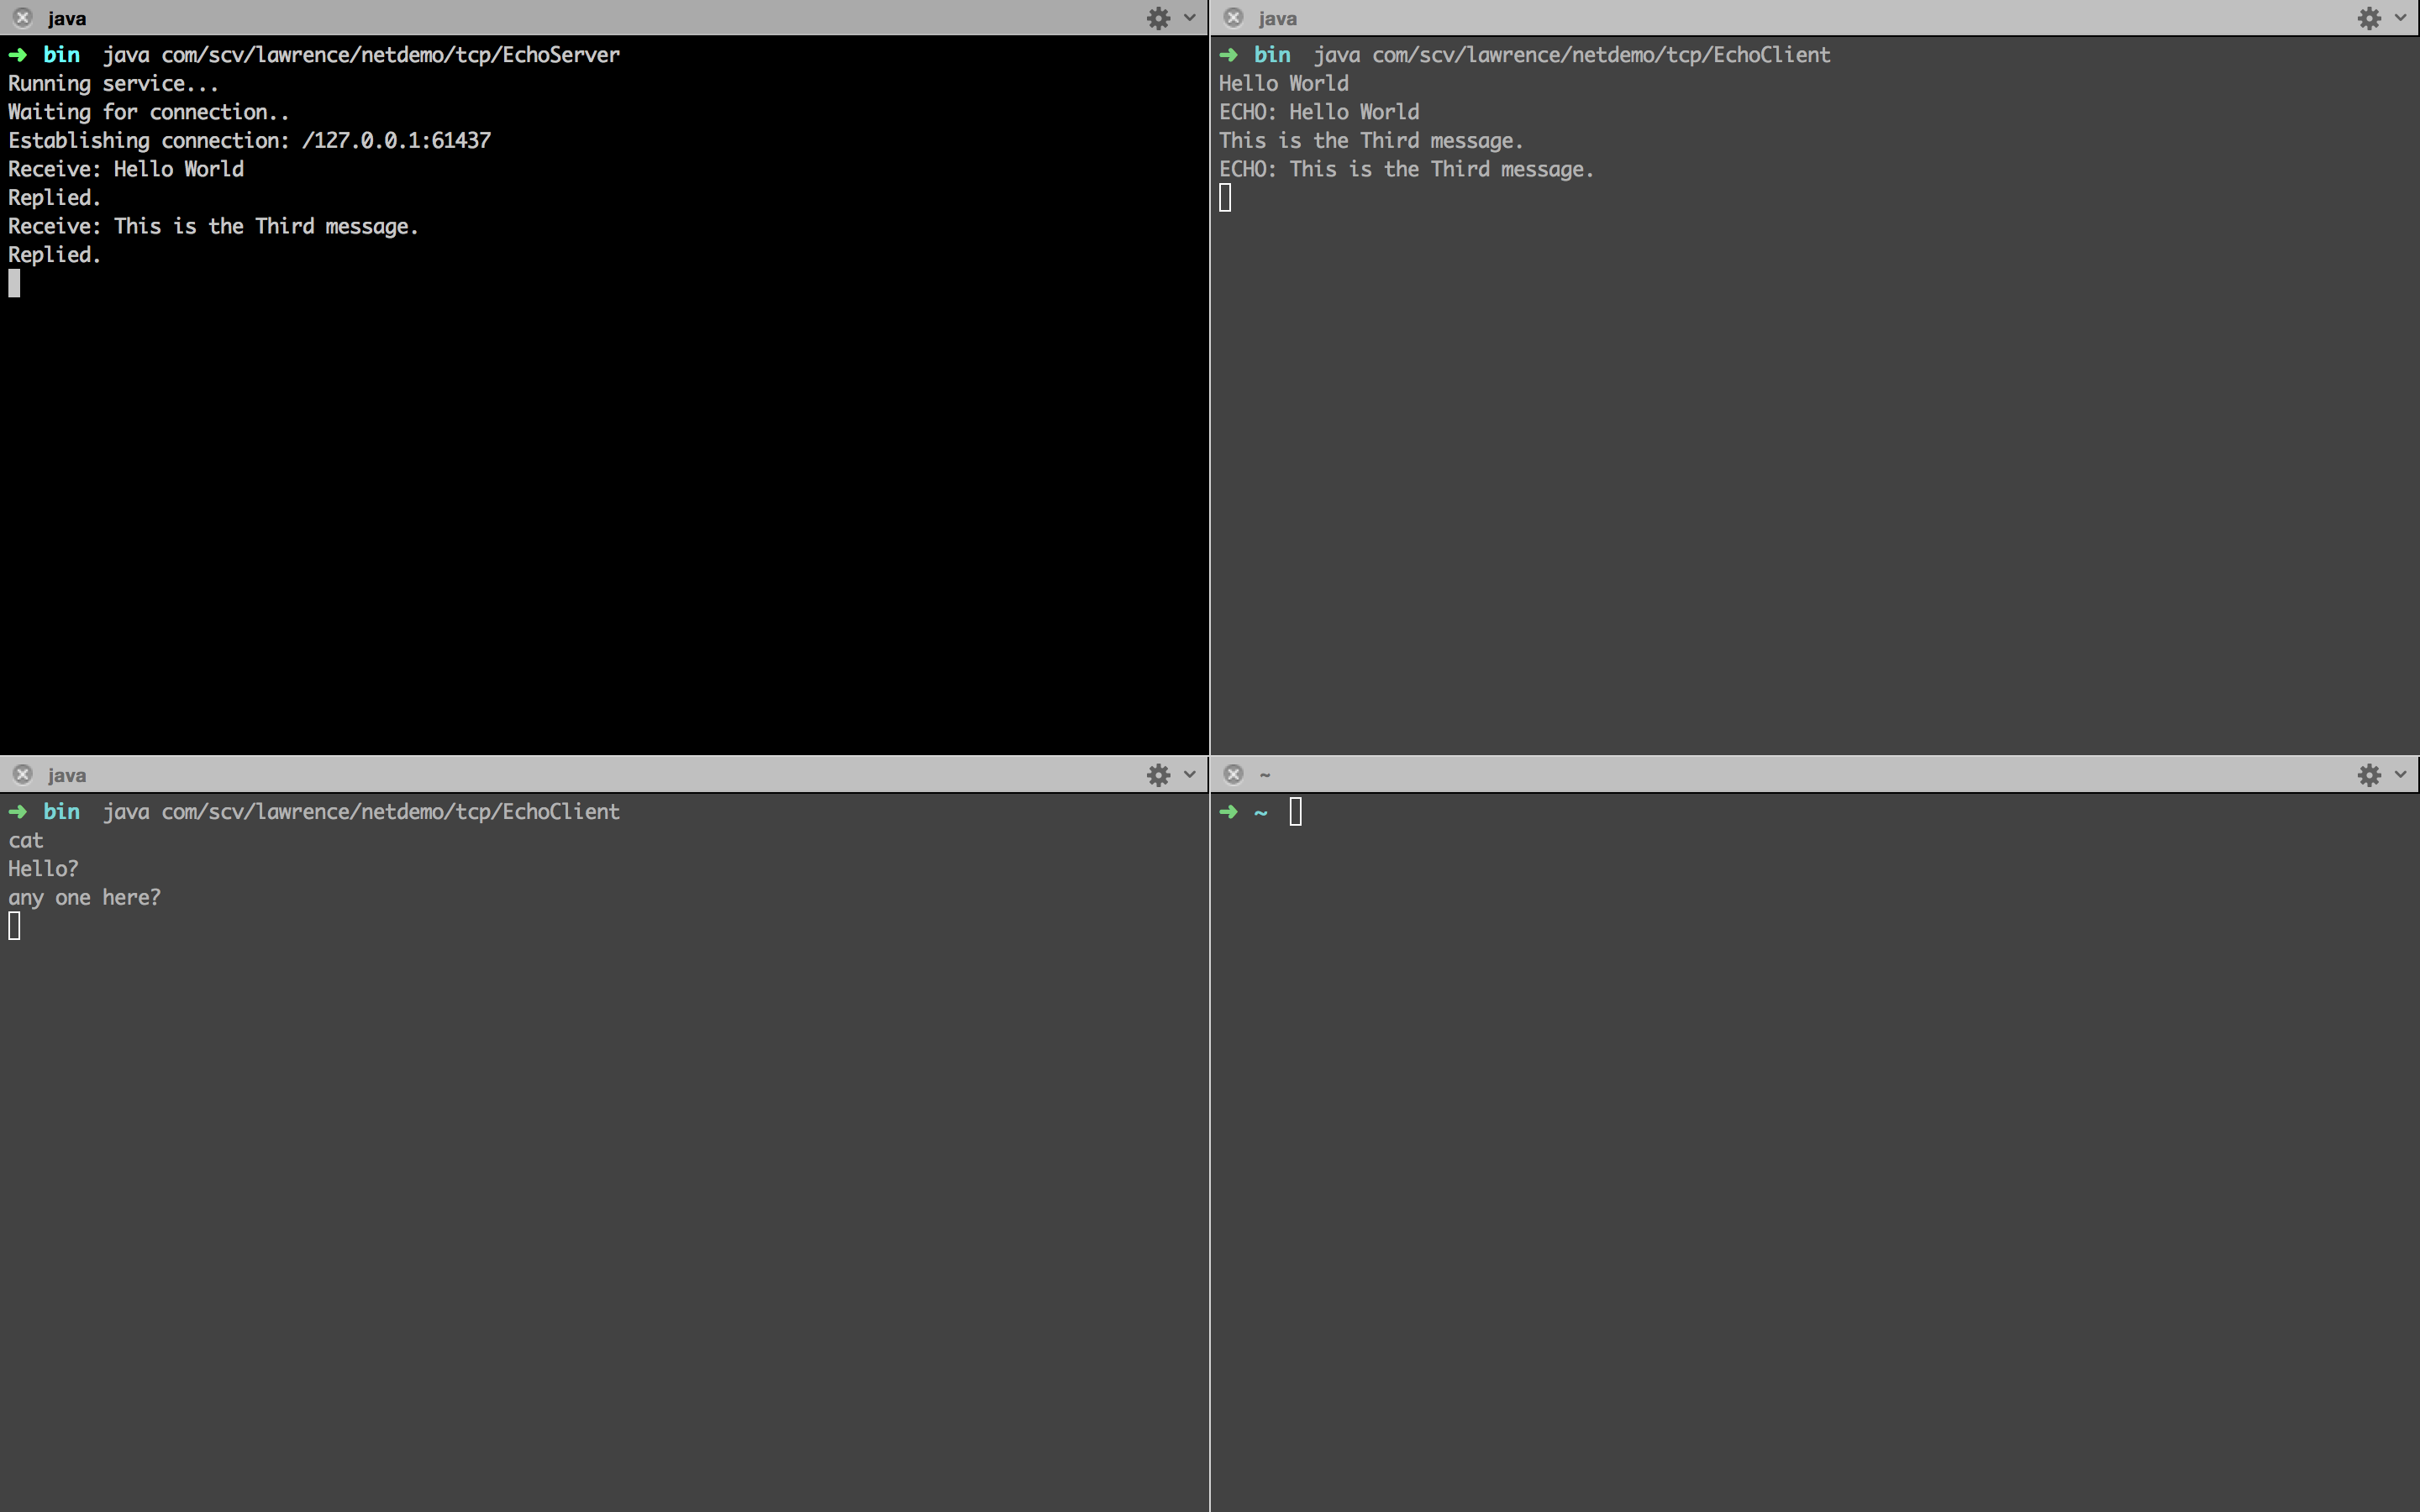
Task: Click the "Hello?" line in the bottom-left pane
Action: [43, 869]
